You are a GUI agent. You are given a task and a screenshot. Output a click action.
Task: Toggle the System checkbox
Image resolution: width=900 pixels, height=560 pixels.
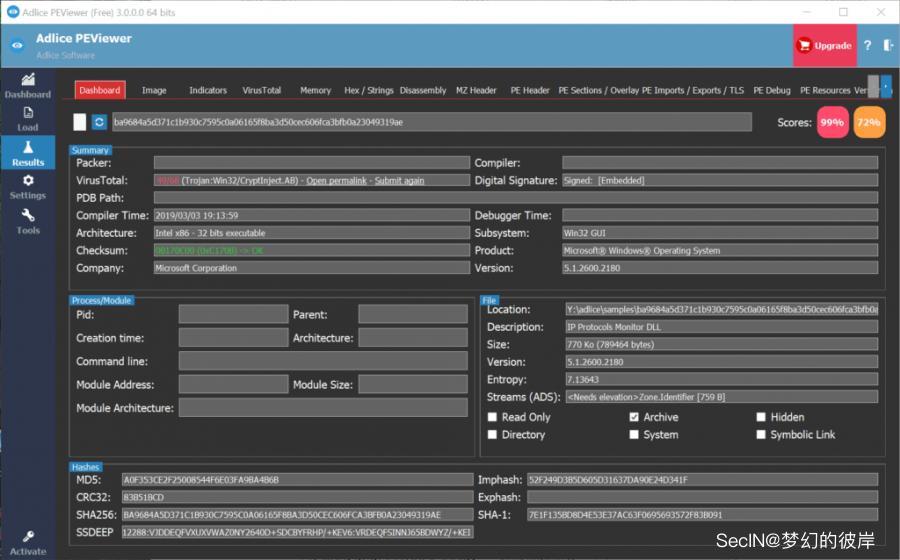click(634, 435)
